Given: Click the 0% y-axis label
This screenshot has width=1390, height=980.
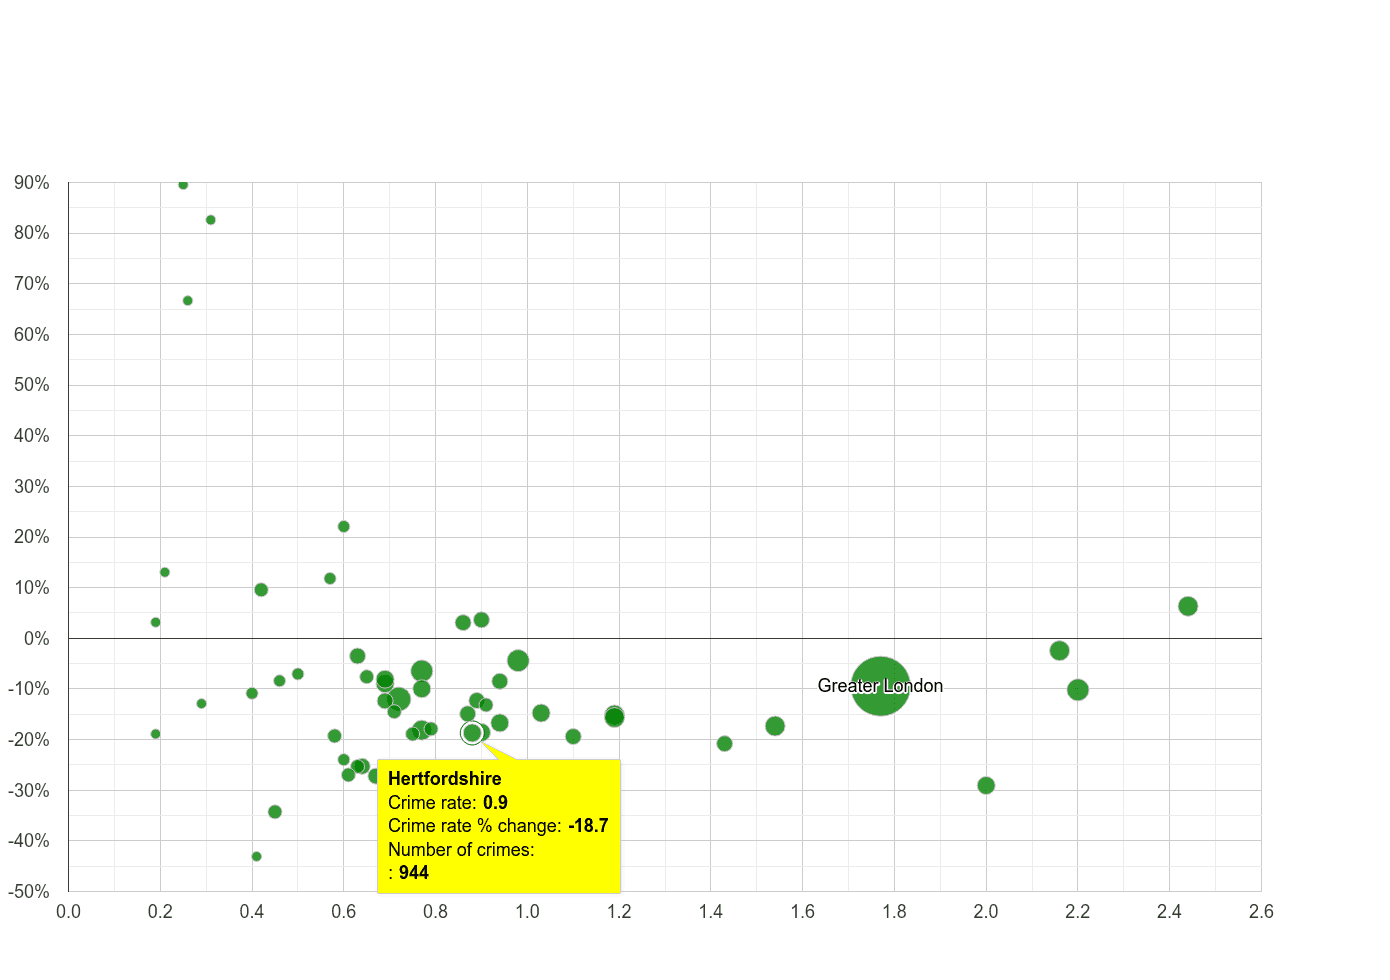Looking at the screenshot, I should [x=37, y=639].
